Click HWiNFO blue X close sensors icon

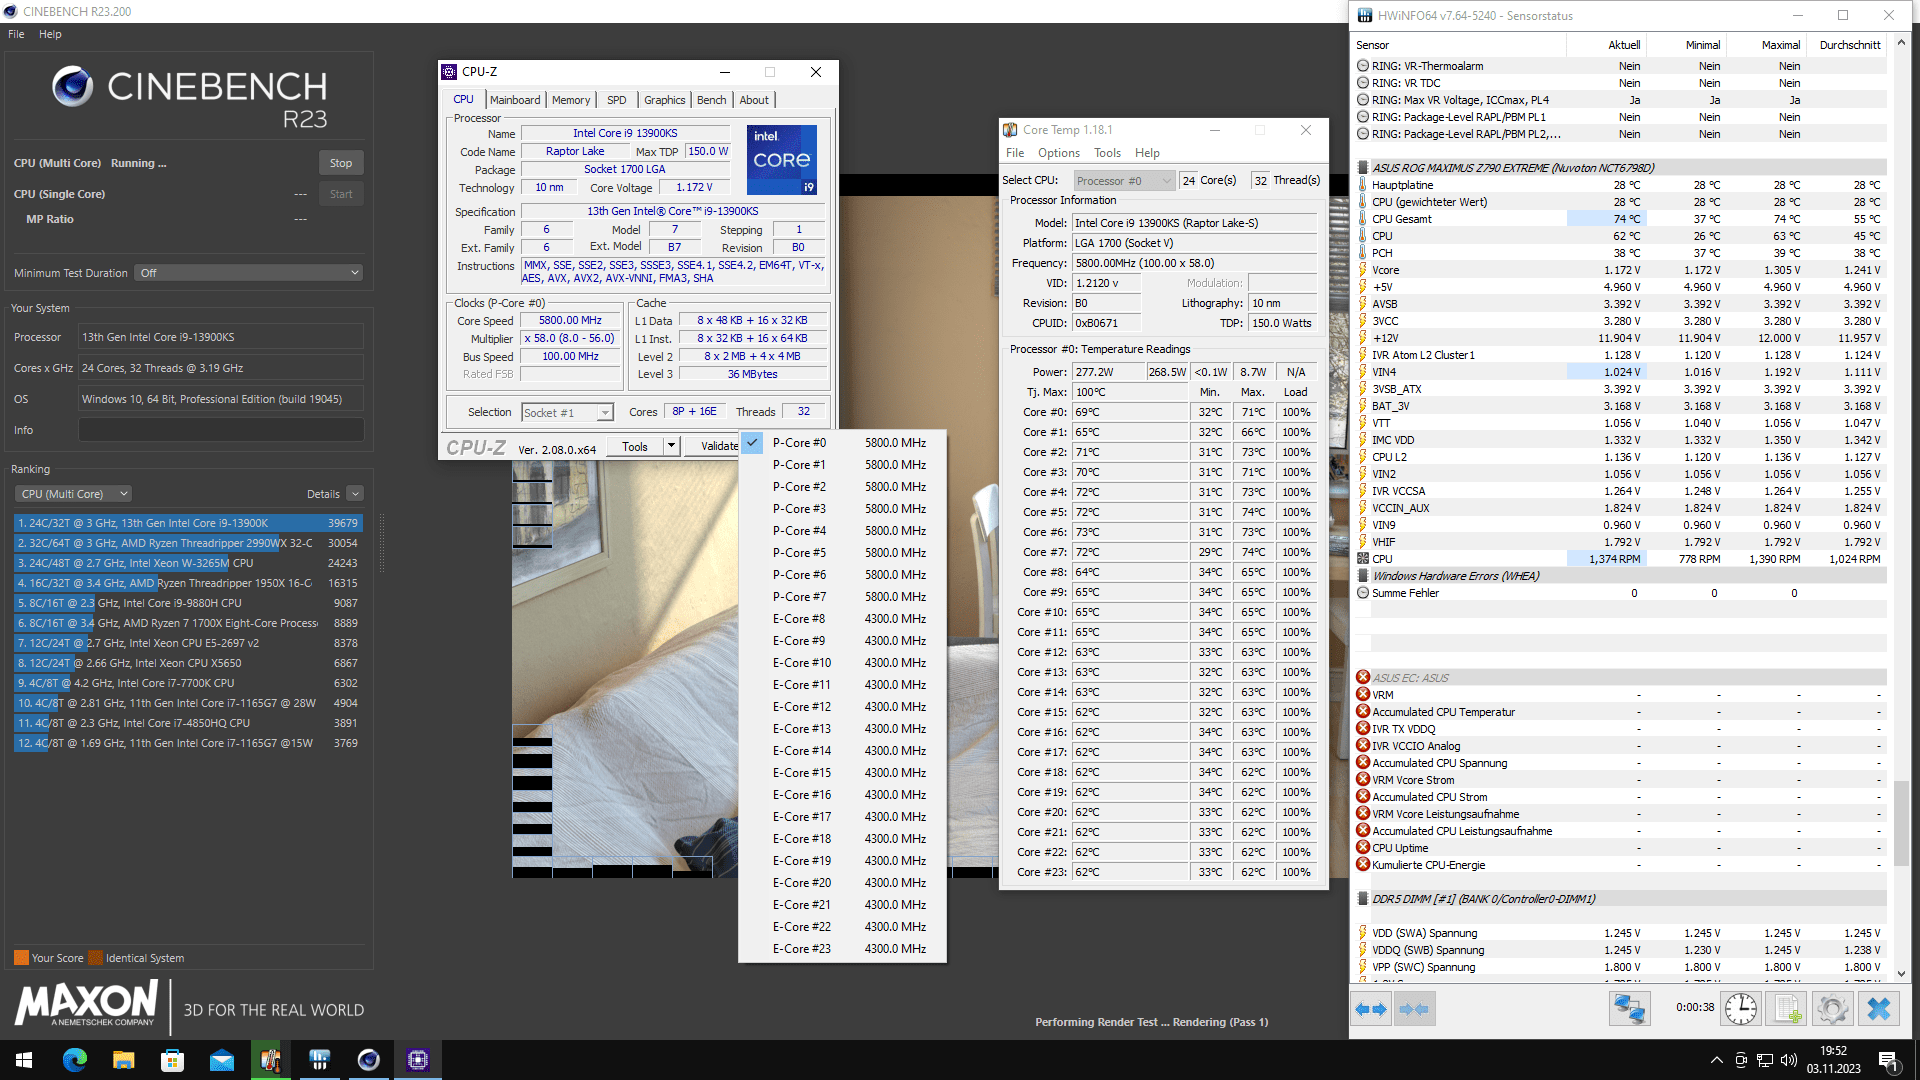pos(1878,1009)
